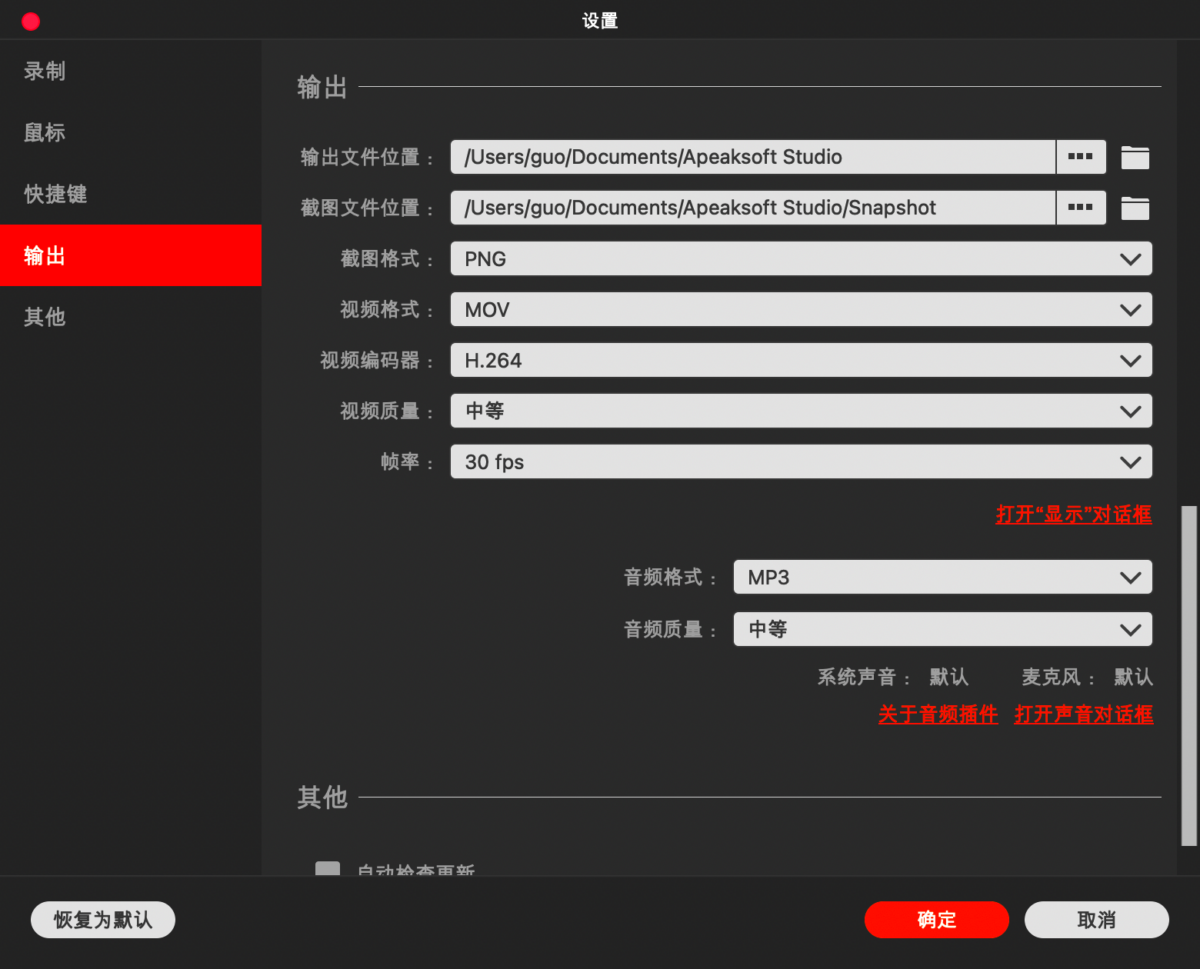Expand the 帧率 30 fps dropdown

pyautogui.click(x=801, y=462)
